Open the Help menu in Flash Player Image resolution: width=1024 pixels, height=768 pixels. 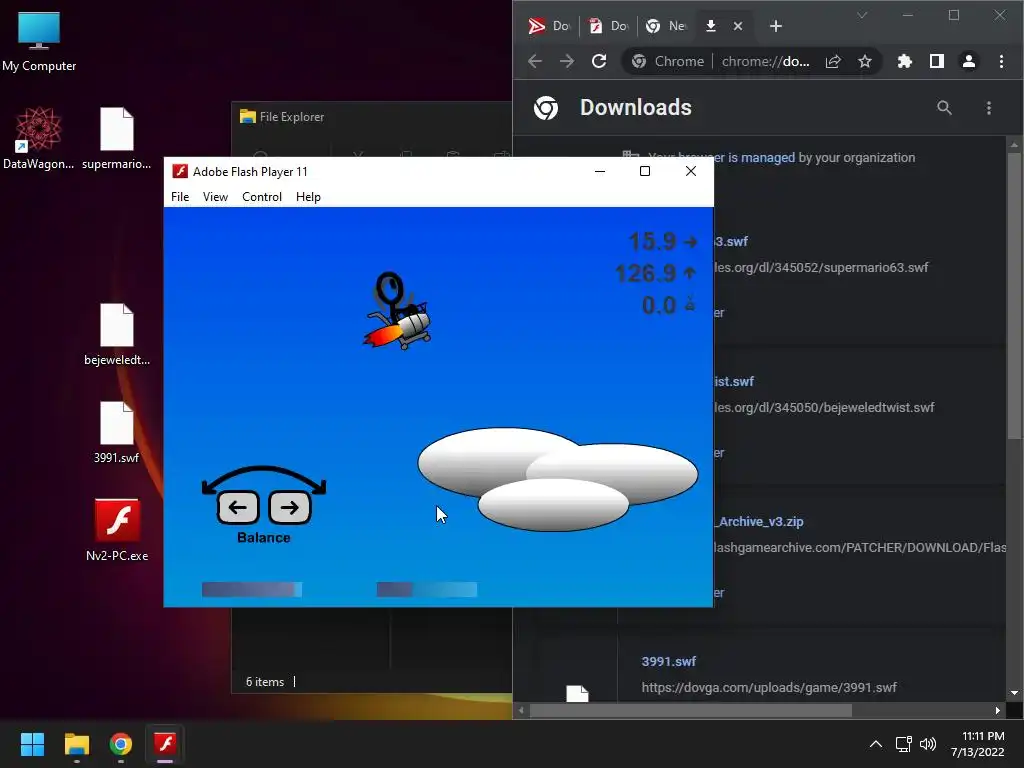click(x=308, y=197)
